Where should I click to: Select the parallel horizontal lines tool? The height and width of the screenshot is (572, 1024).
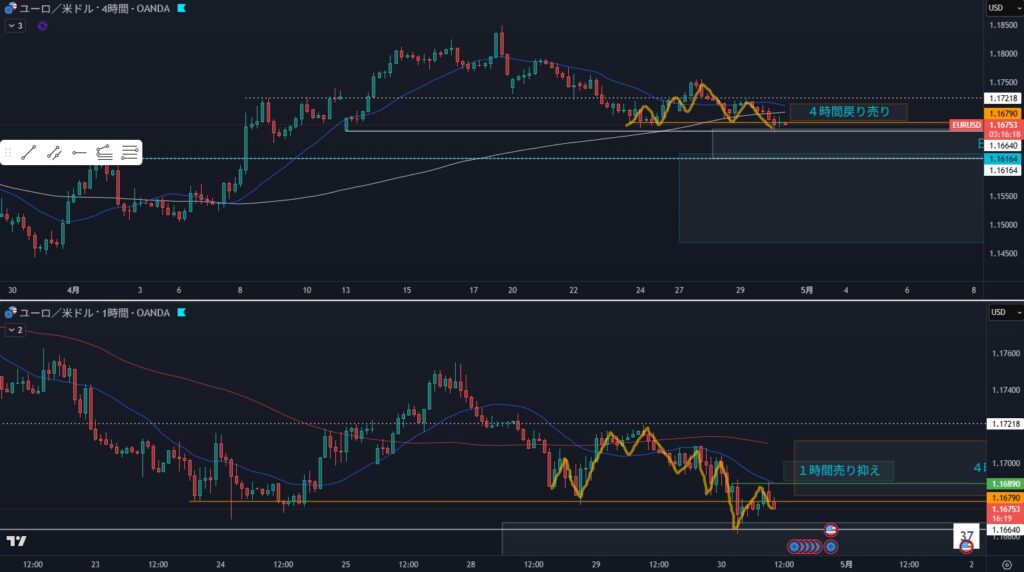pyautogui.click(x=129, y=153)
